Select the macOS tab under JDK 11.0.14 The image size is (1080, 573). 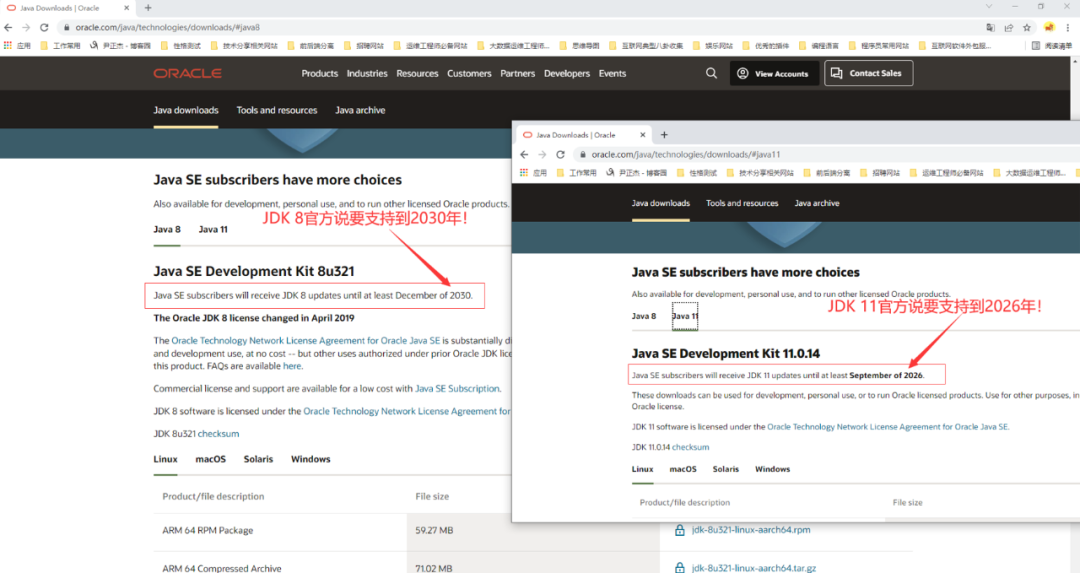click(683, 469)
